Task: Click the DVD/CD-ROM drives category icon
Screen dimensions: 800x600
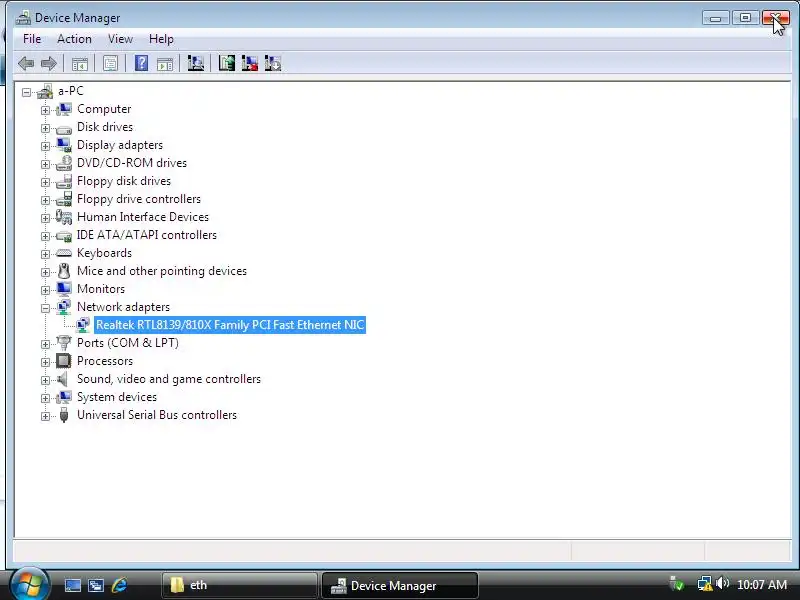Action: tap(64, 163)
